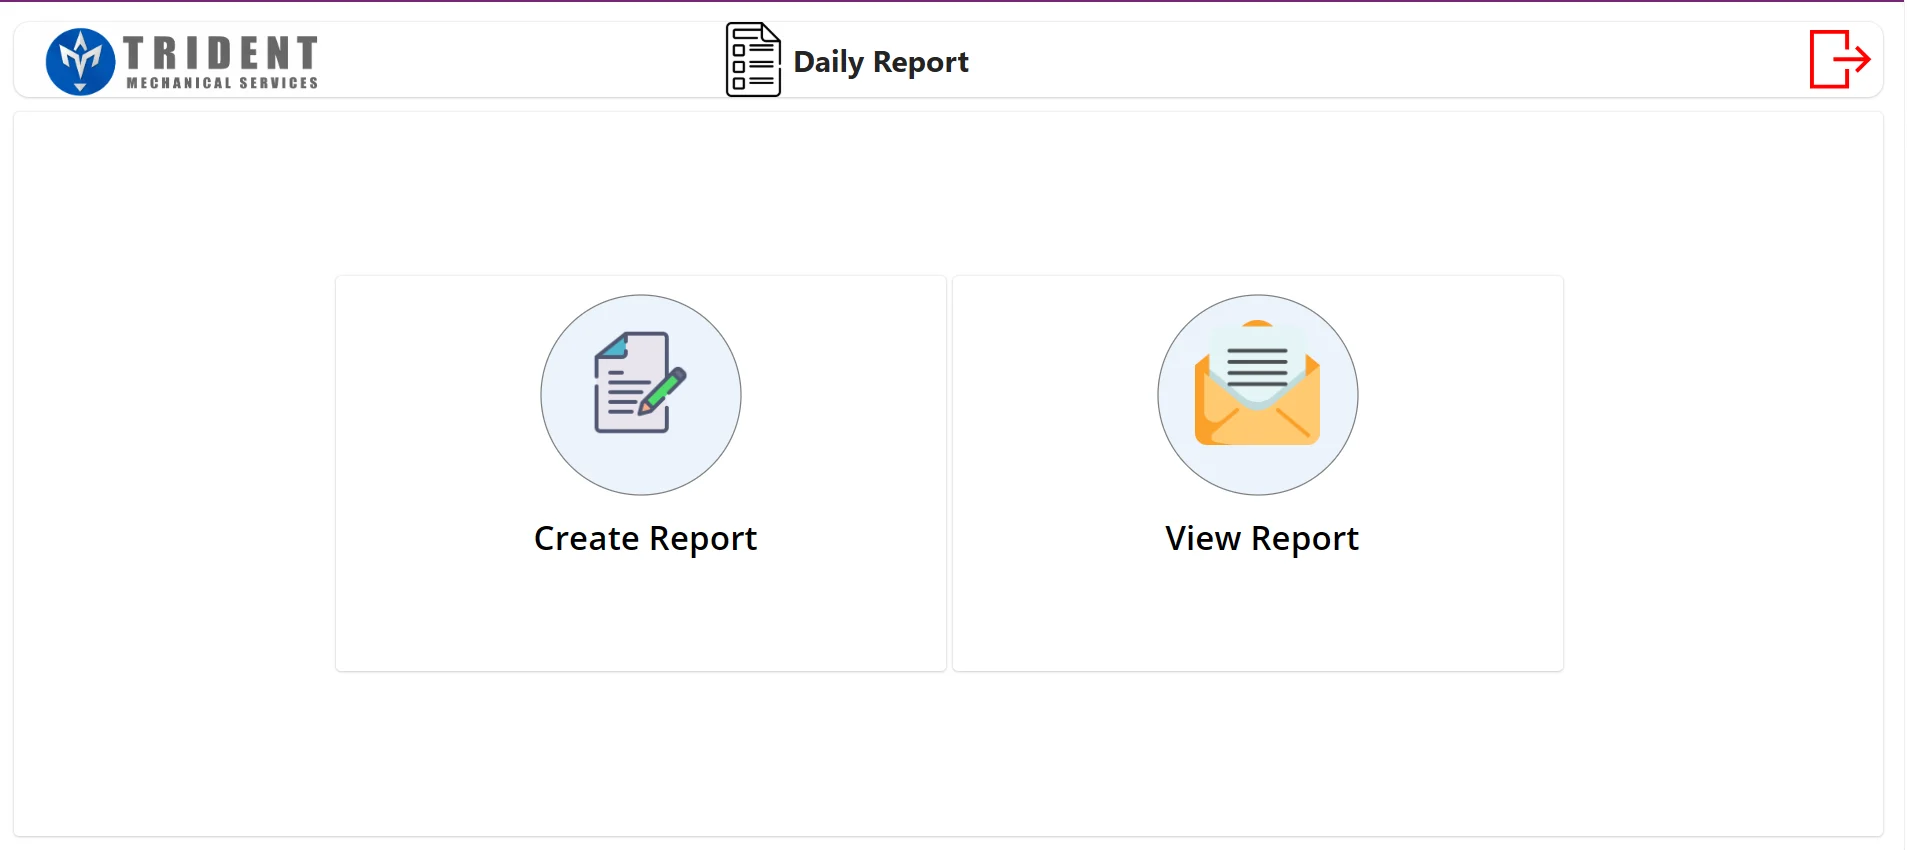This screenshot has width=1907, height=850.
Task: Click the lined letter inside the envelope
Action: click(x=1257, y=365)
